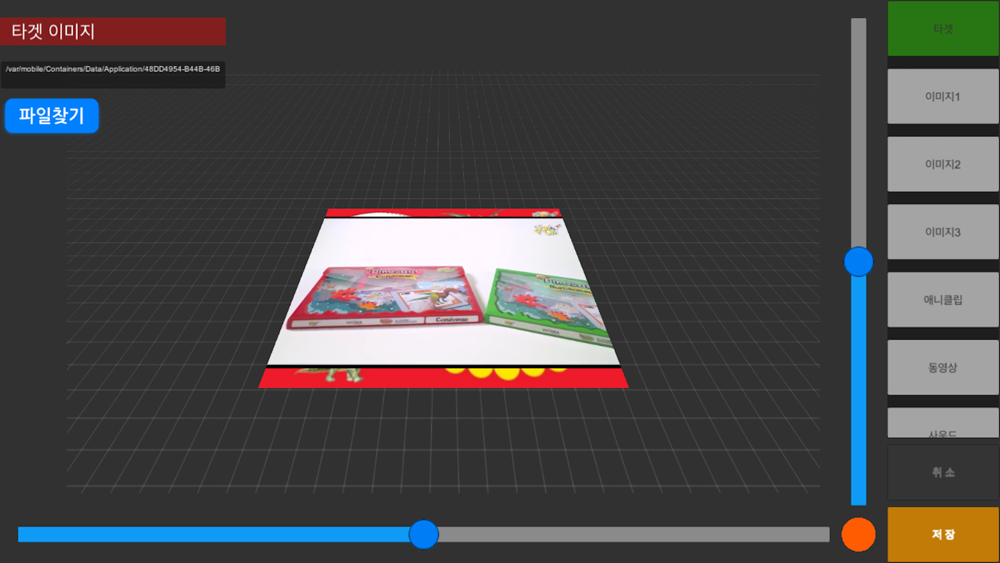Click the vertical slider blue handle

point(858,261)
